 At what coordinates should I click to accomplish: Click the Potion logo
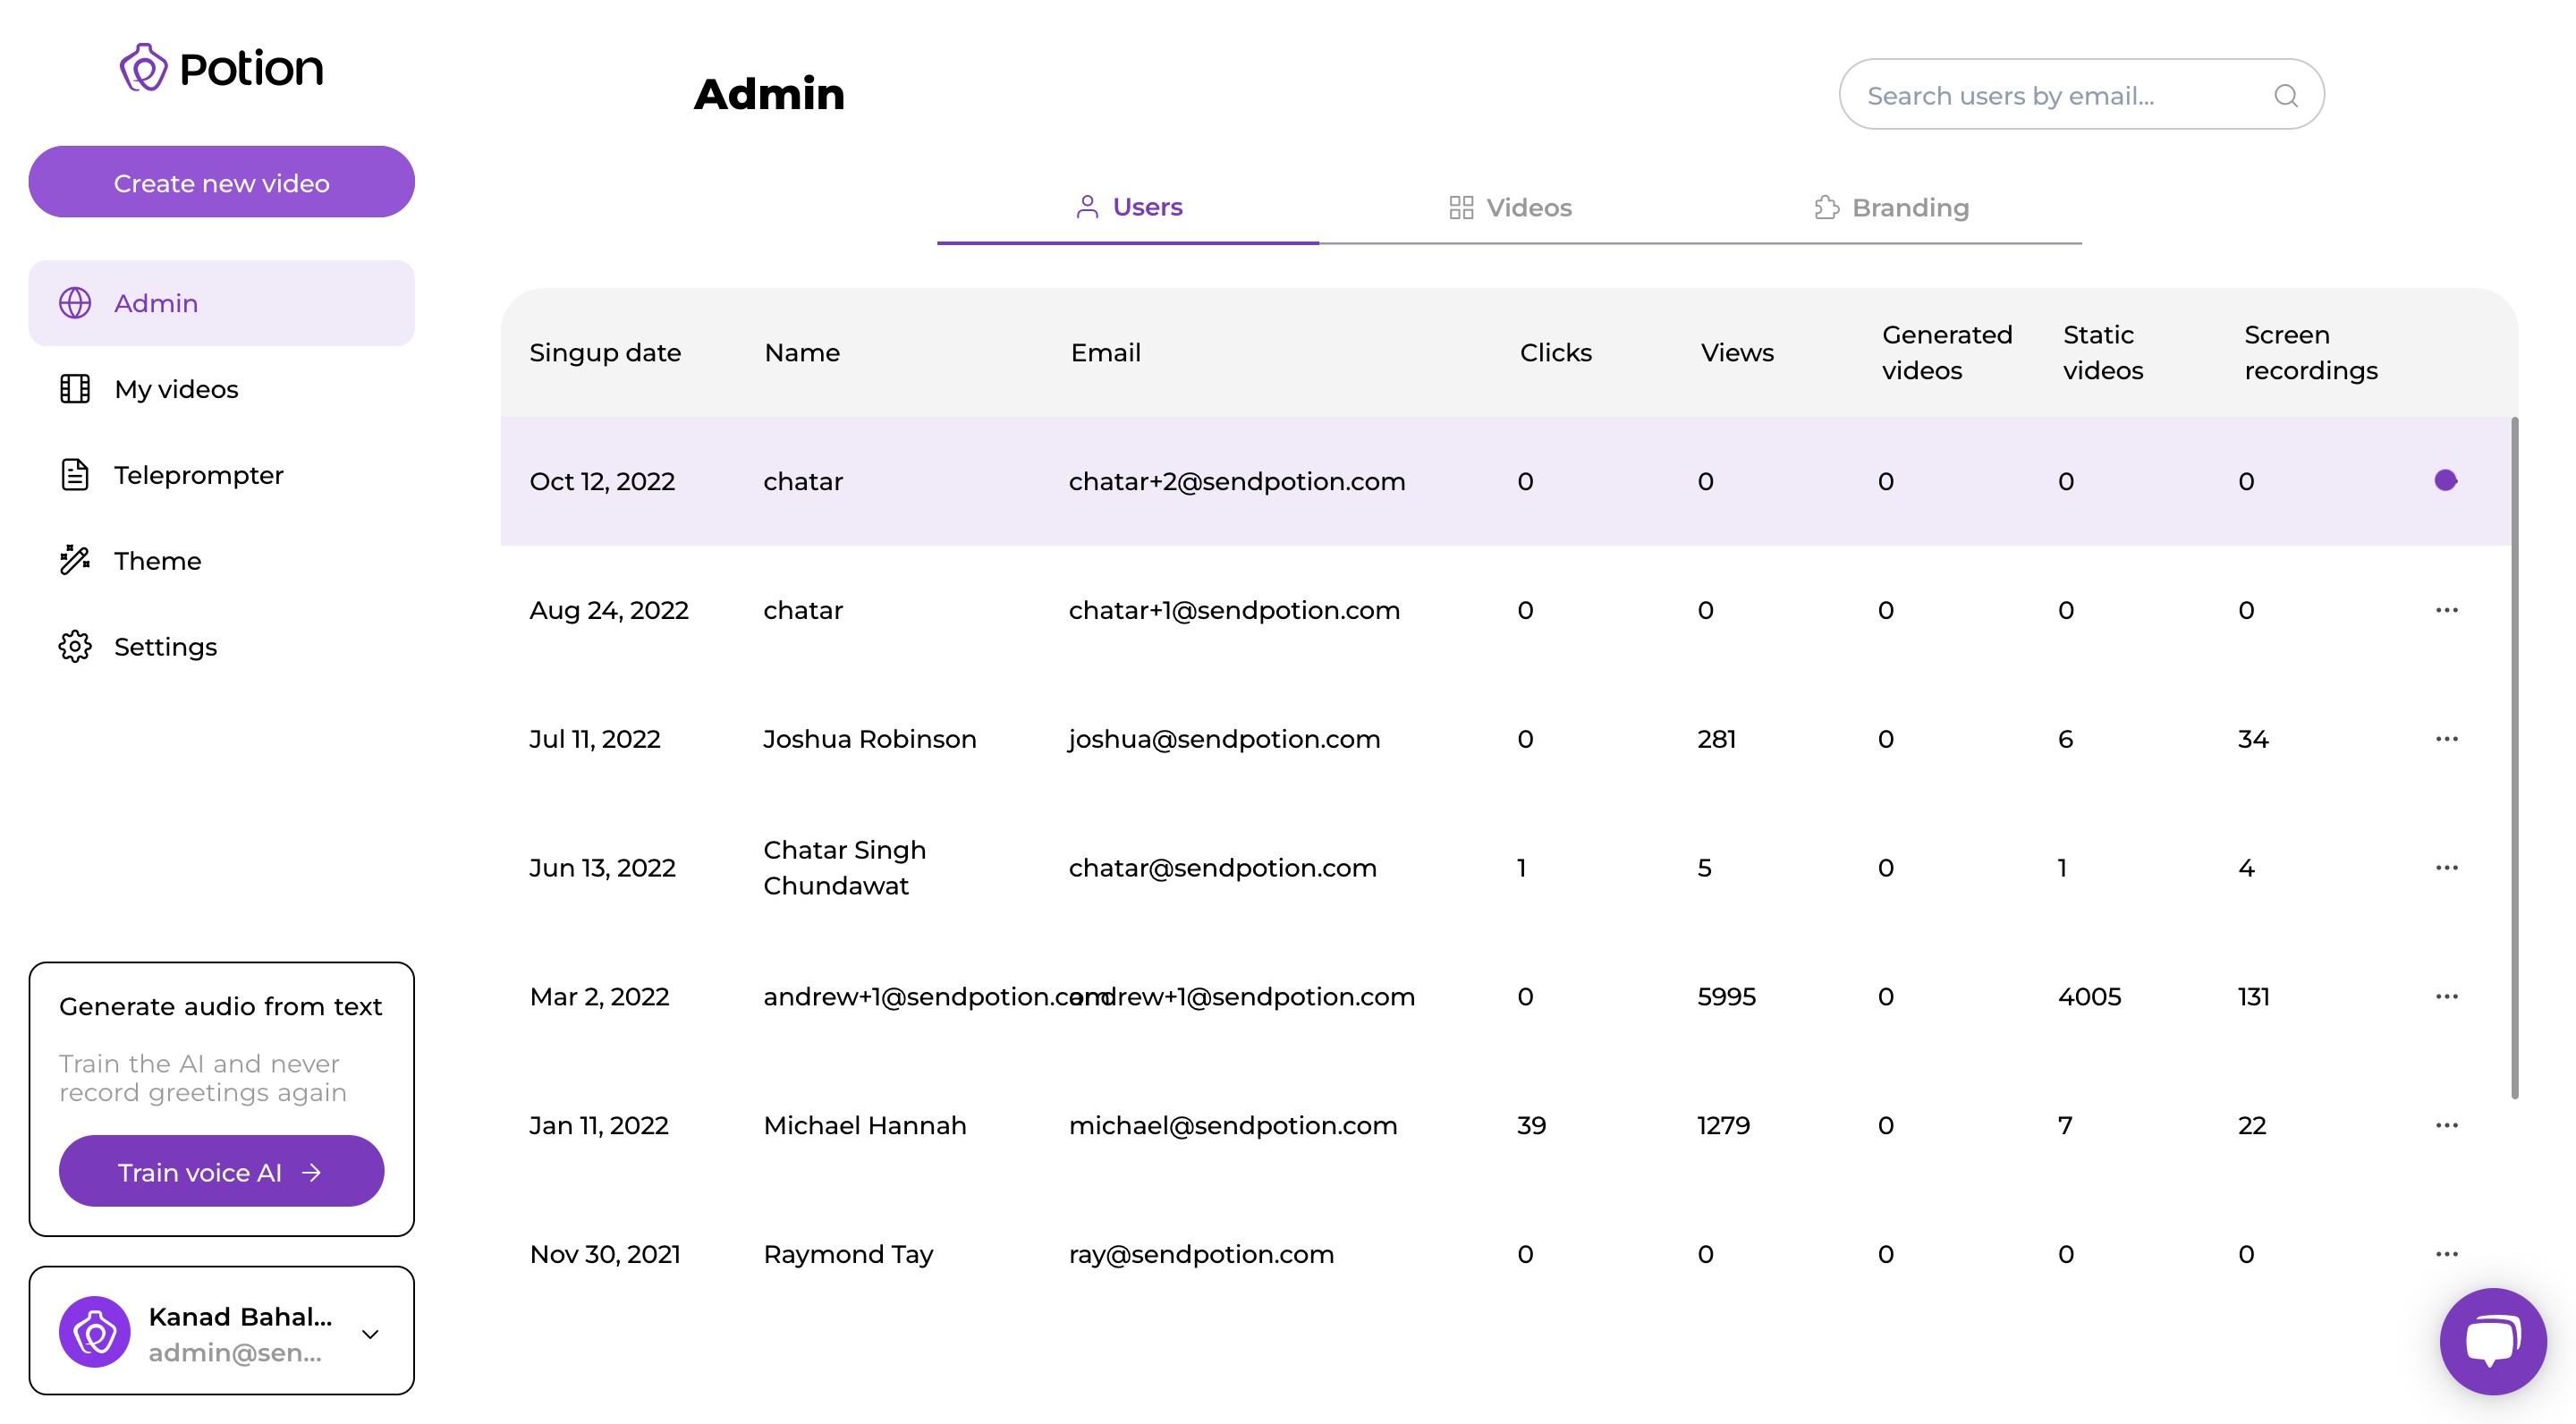pos(221,68)
